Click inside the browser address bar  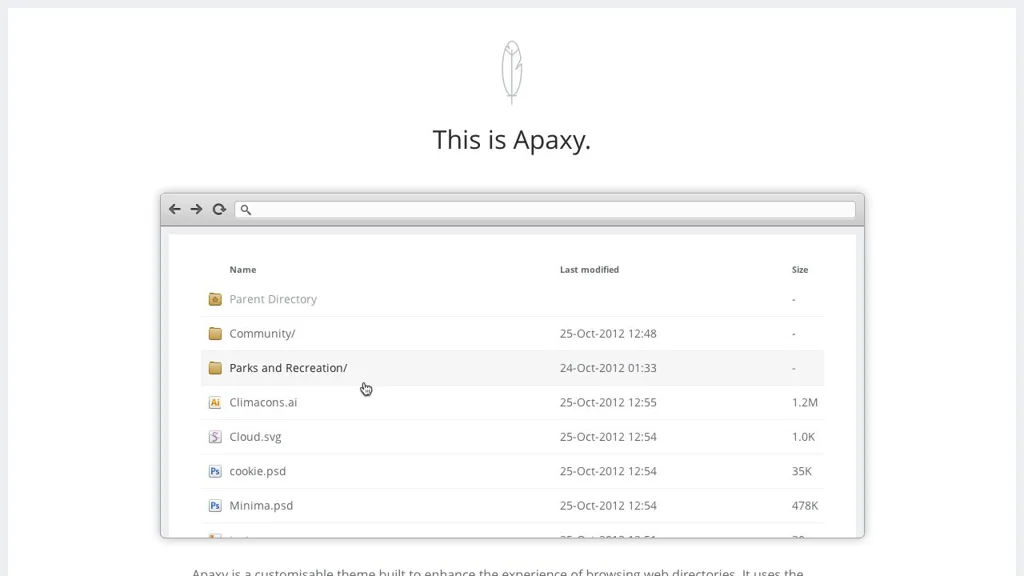550,210
